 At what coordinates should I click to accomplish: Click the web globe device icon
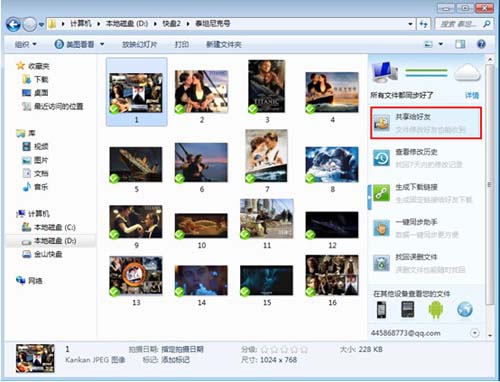(x=465, y=309)
